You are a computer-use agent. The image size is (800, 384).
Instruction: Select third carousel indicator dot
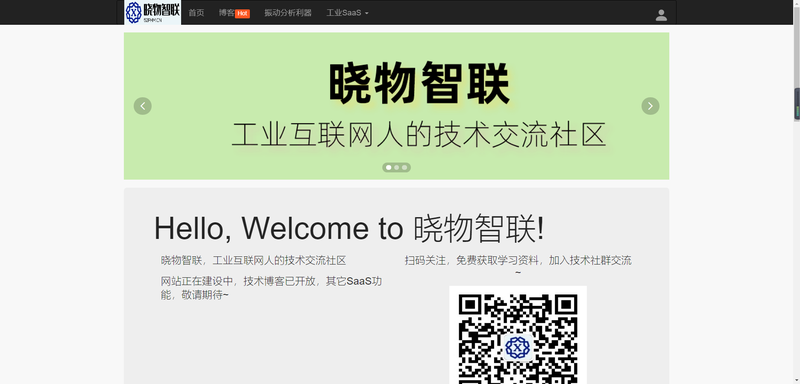tap(404, 167)
